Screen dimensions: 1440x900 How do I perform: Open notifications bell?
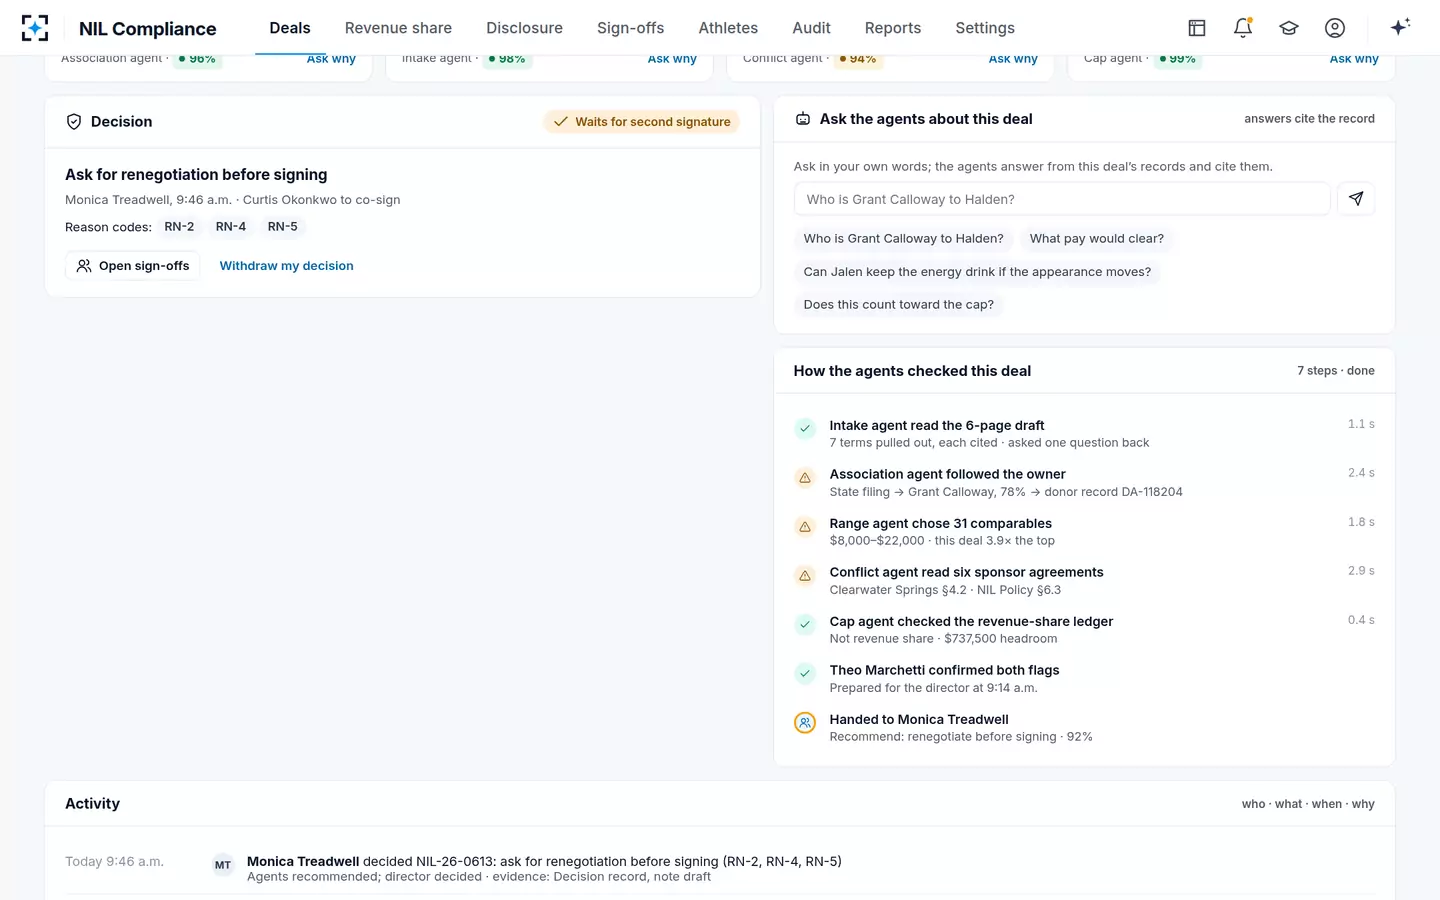click(x=1243, y=28)
